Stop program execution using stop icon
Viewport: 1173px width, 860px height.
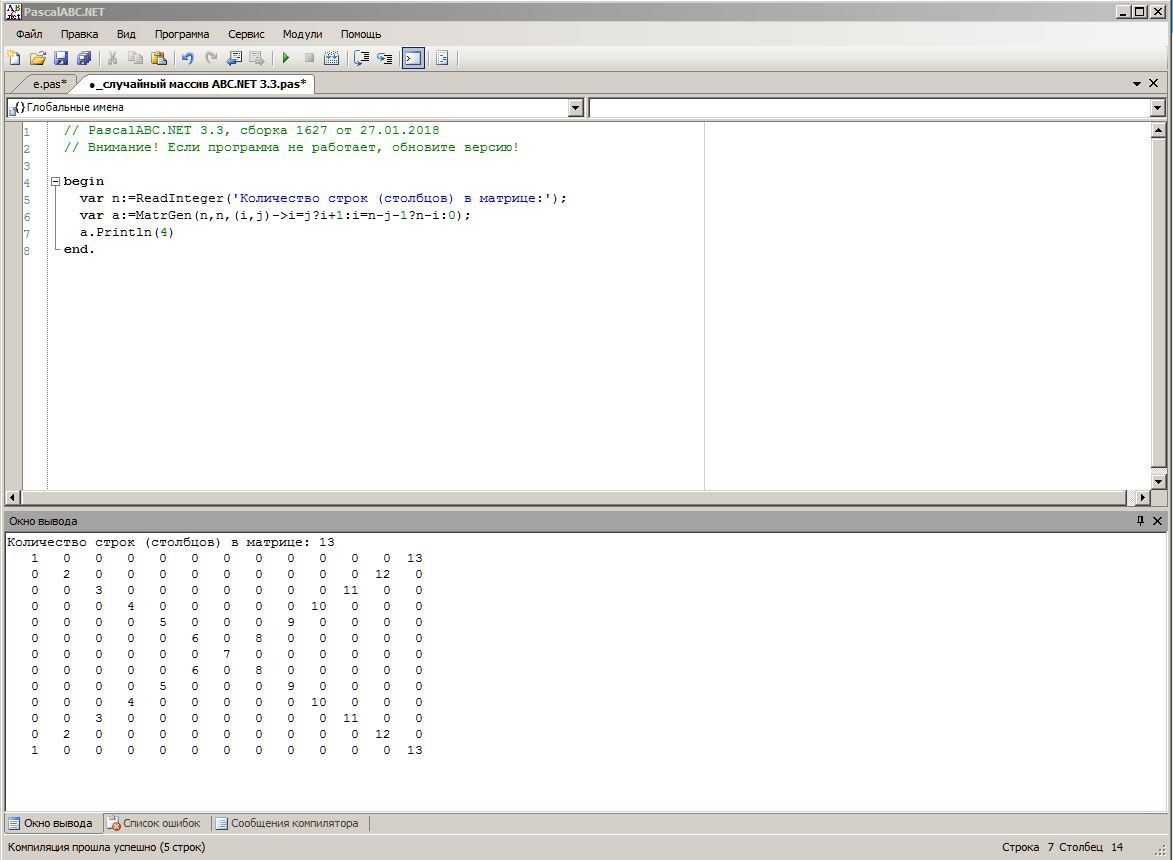(309, 58)
